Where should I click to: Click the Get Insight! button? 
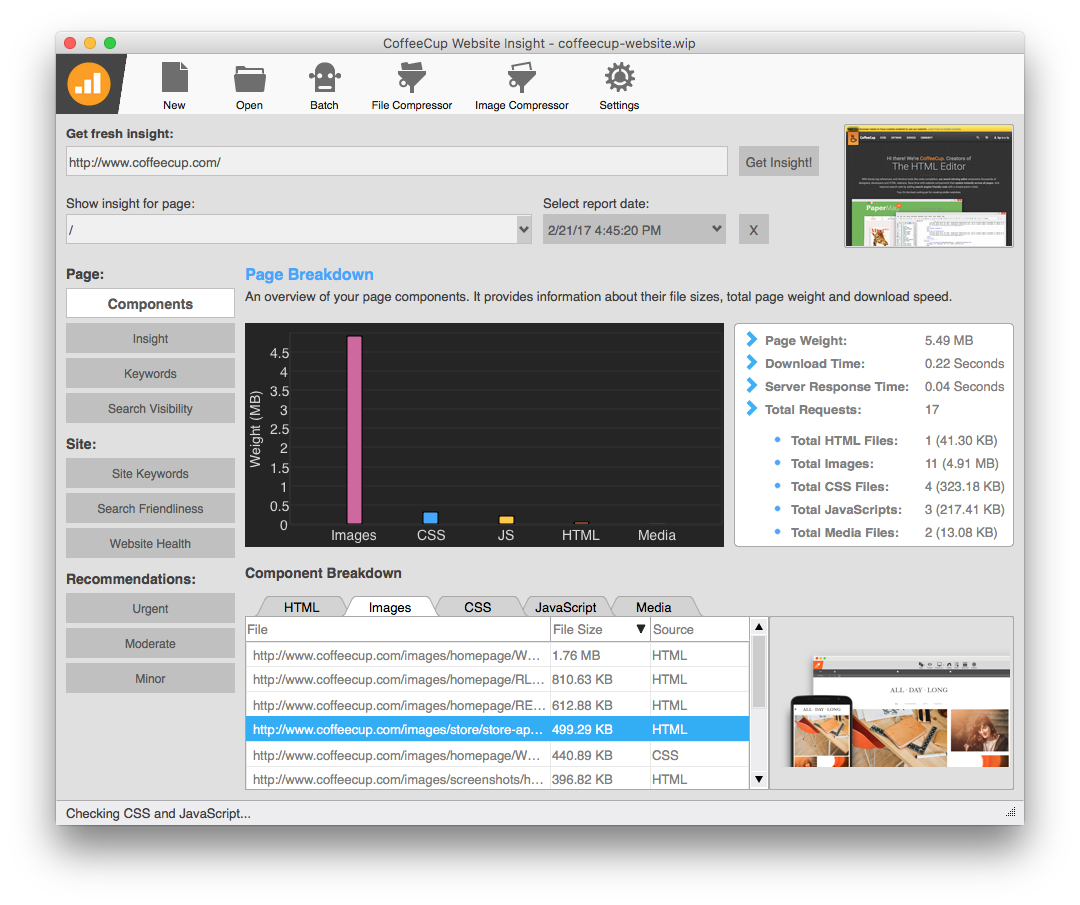point(778,162)
